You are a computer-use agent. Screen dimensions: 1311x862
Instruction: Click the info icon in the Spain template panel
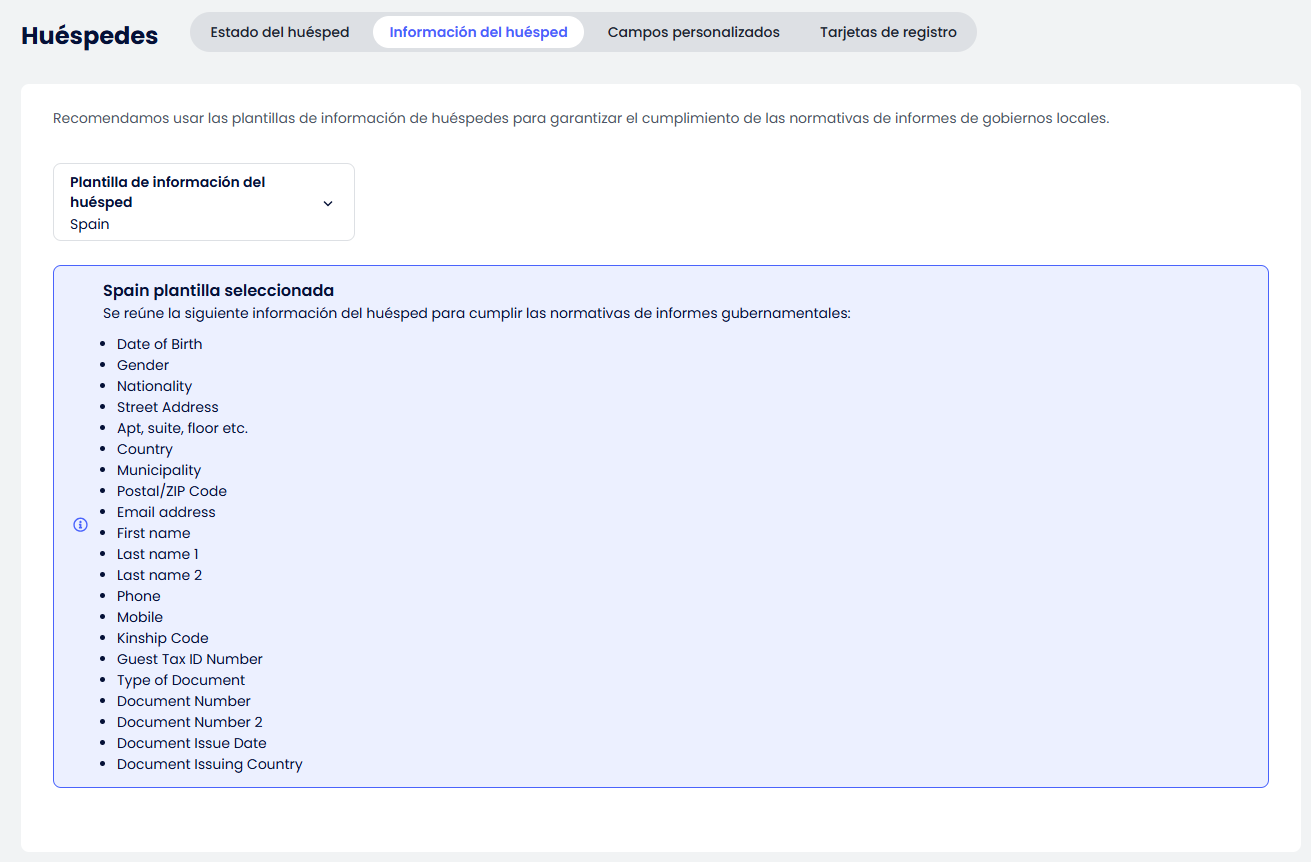point(81,525)
